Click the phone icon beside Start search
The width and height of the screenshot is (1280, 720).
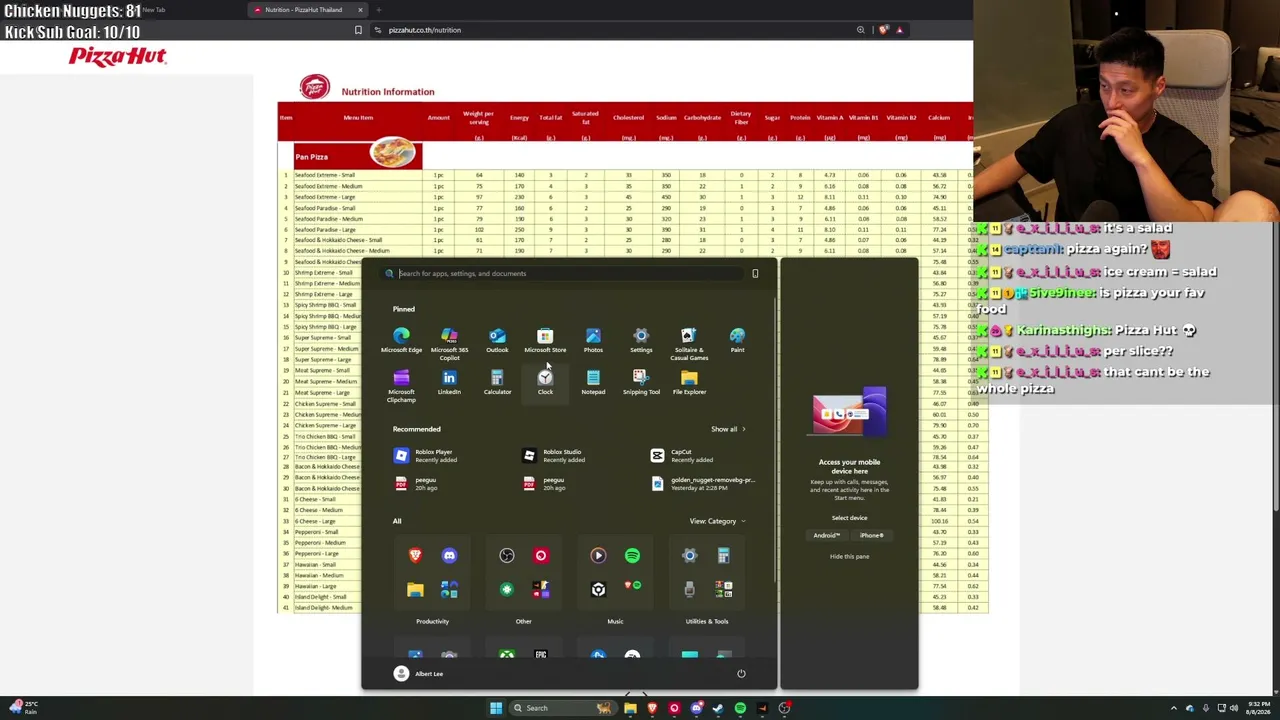(755, 273)
